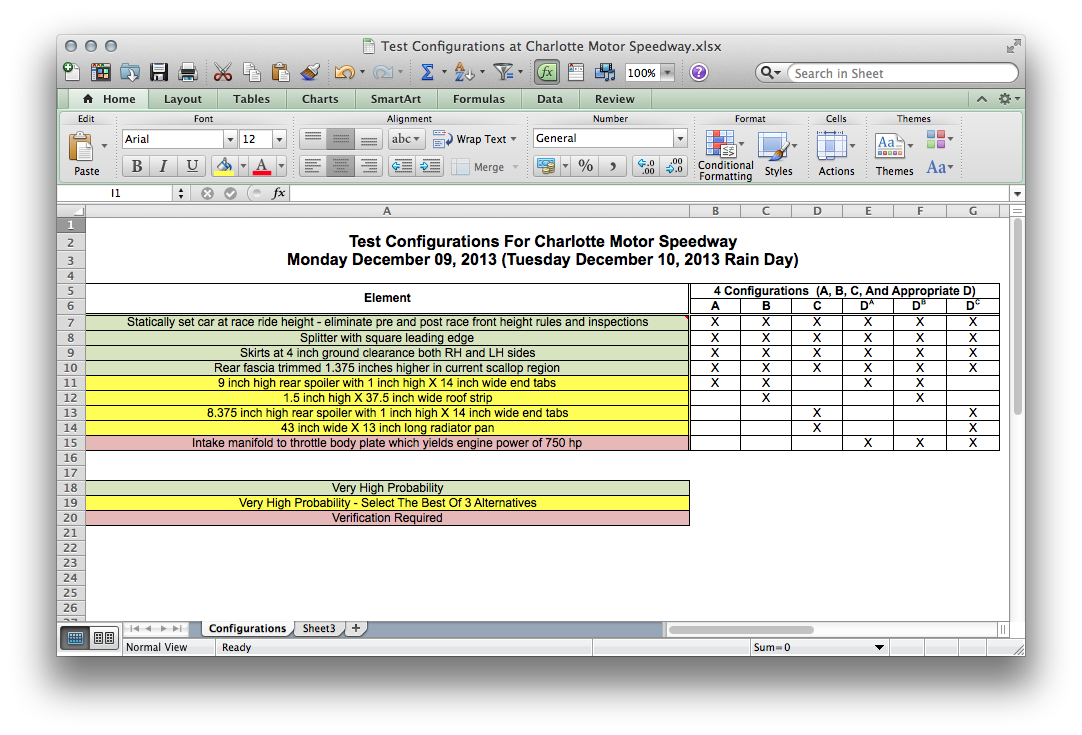The image size is (1082, 735).
Task: Apply the red font color
Action: click(x=262, y=166)
